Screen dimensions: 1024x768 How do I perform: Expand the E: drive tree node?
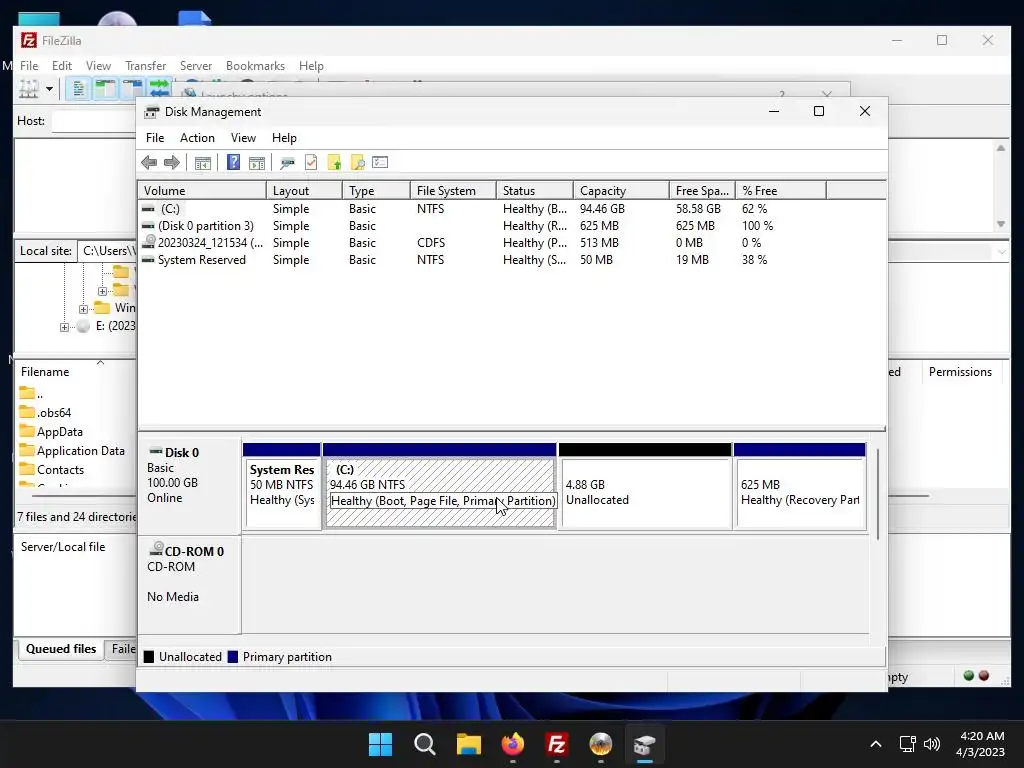pyautogui.click(x=64, y=327)
